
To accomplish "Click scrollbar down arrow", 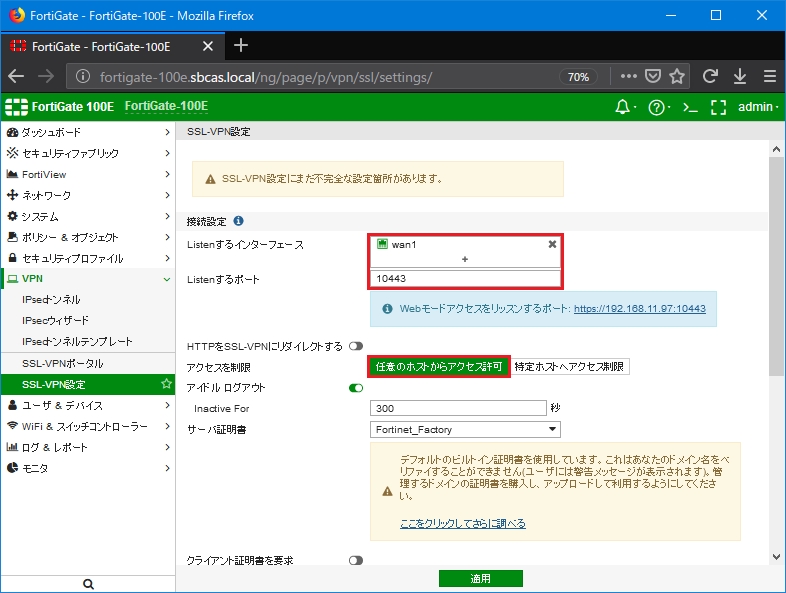I will pyautogui.click(x=776, y=556).
